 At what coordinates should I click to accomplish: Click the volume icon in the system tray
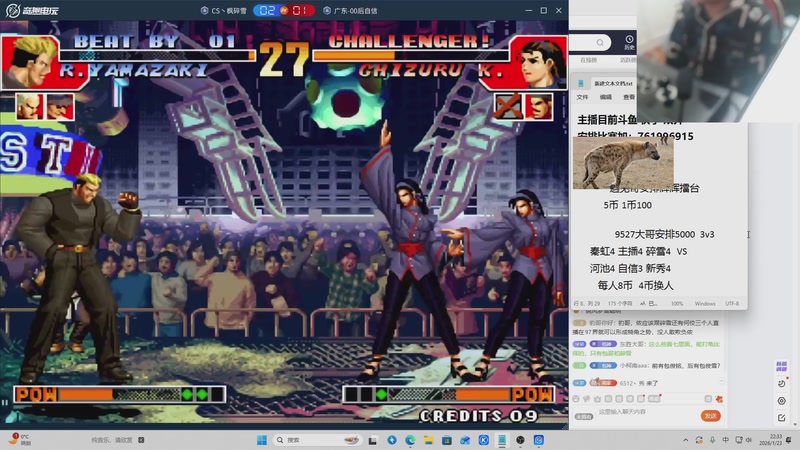coord(749,440)
